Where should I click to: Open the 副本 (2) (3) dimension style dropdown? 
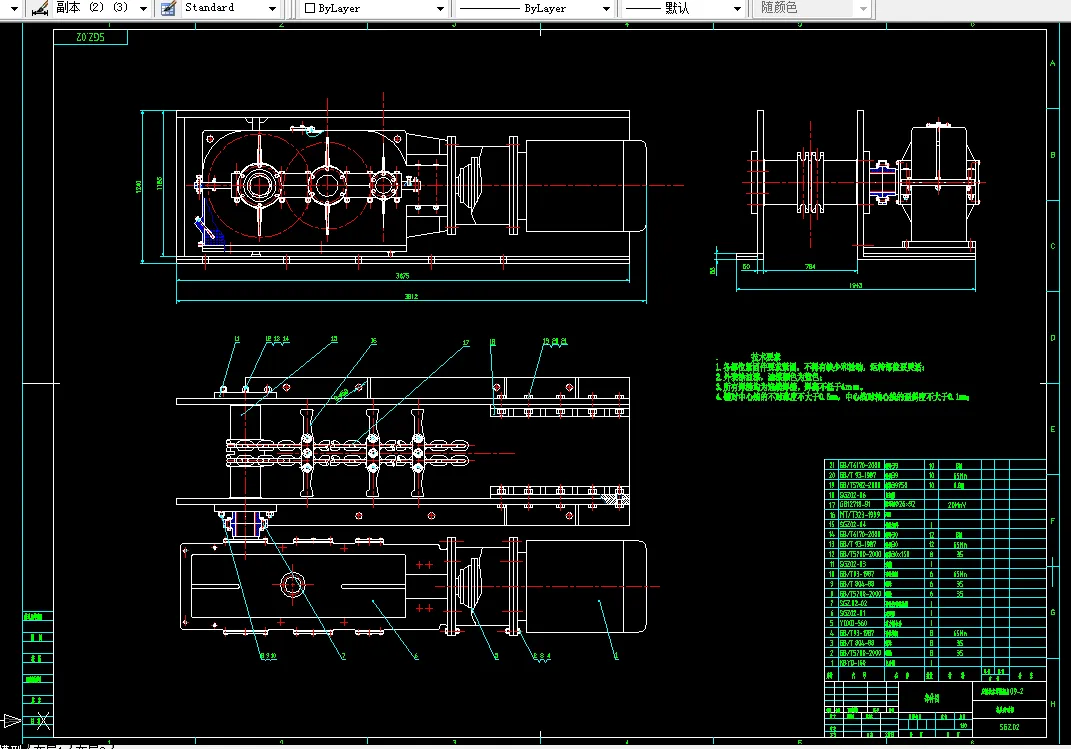143,9
